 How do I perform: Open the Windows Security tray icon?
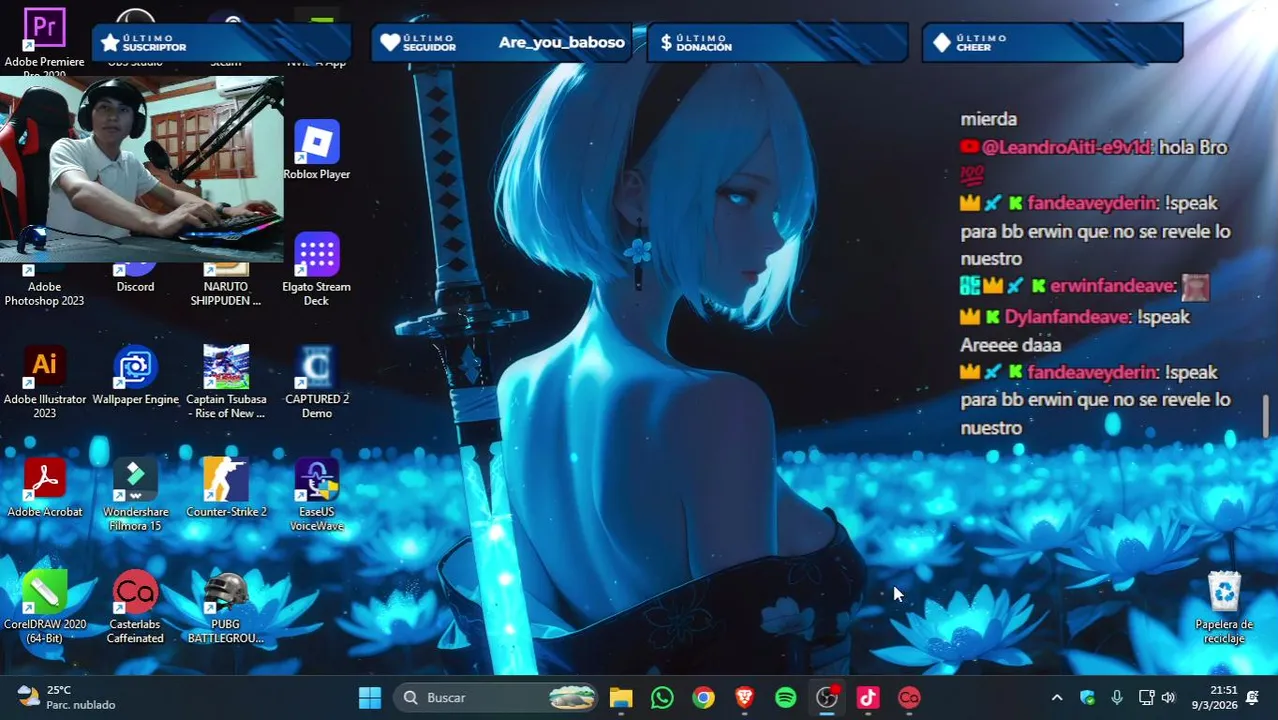click(1087, 697)
